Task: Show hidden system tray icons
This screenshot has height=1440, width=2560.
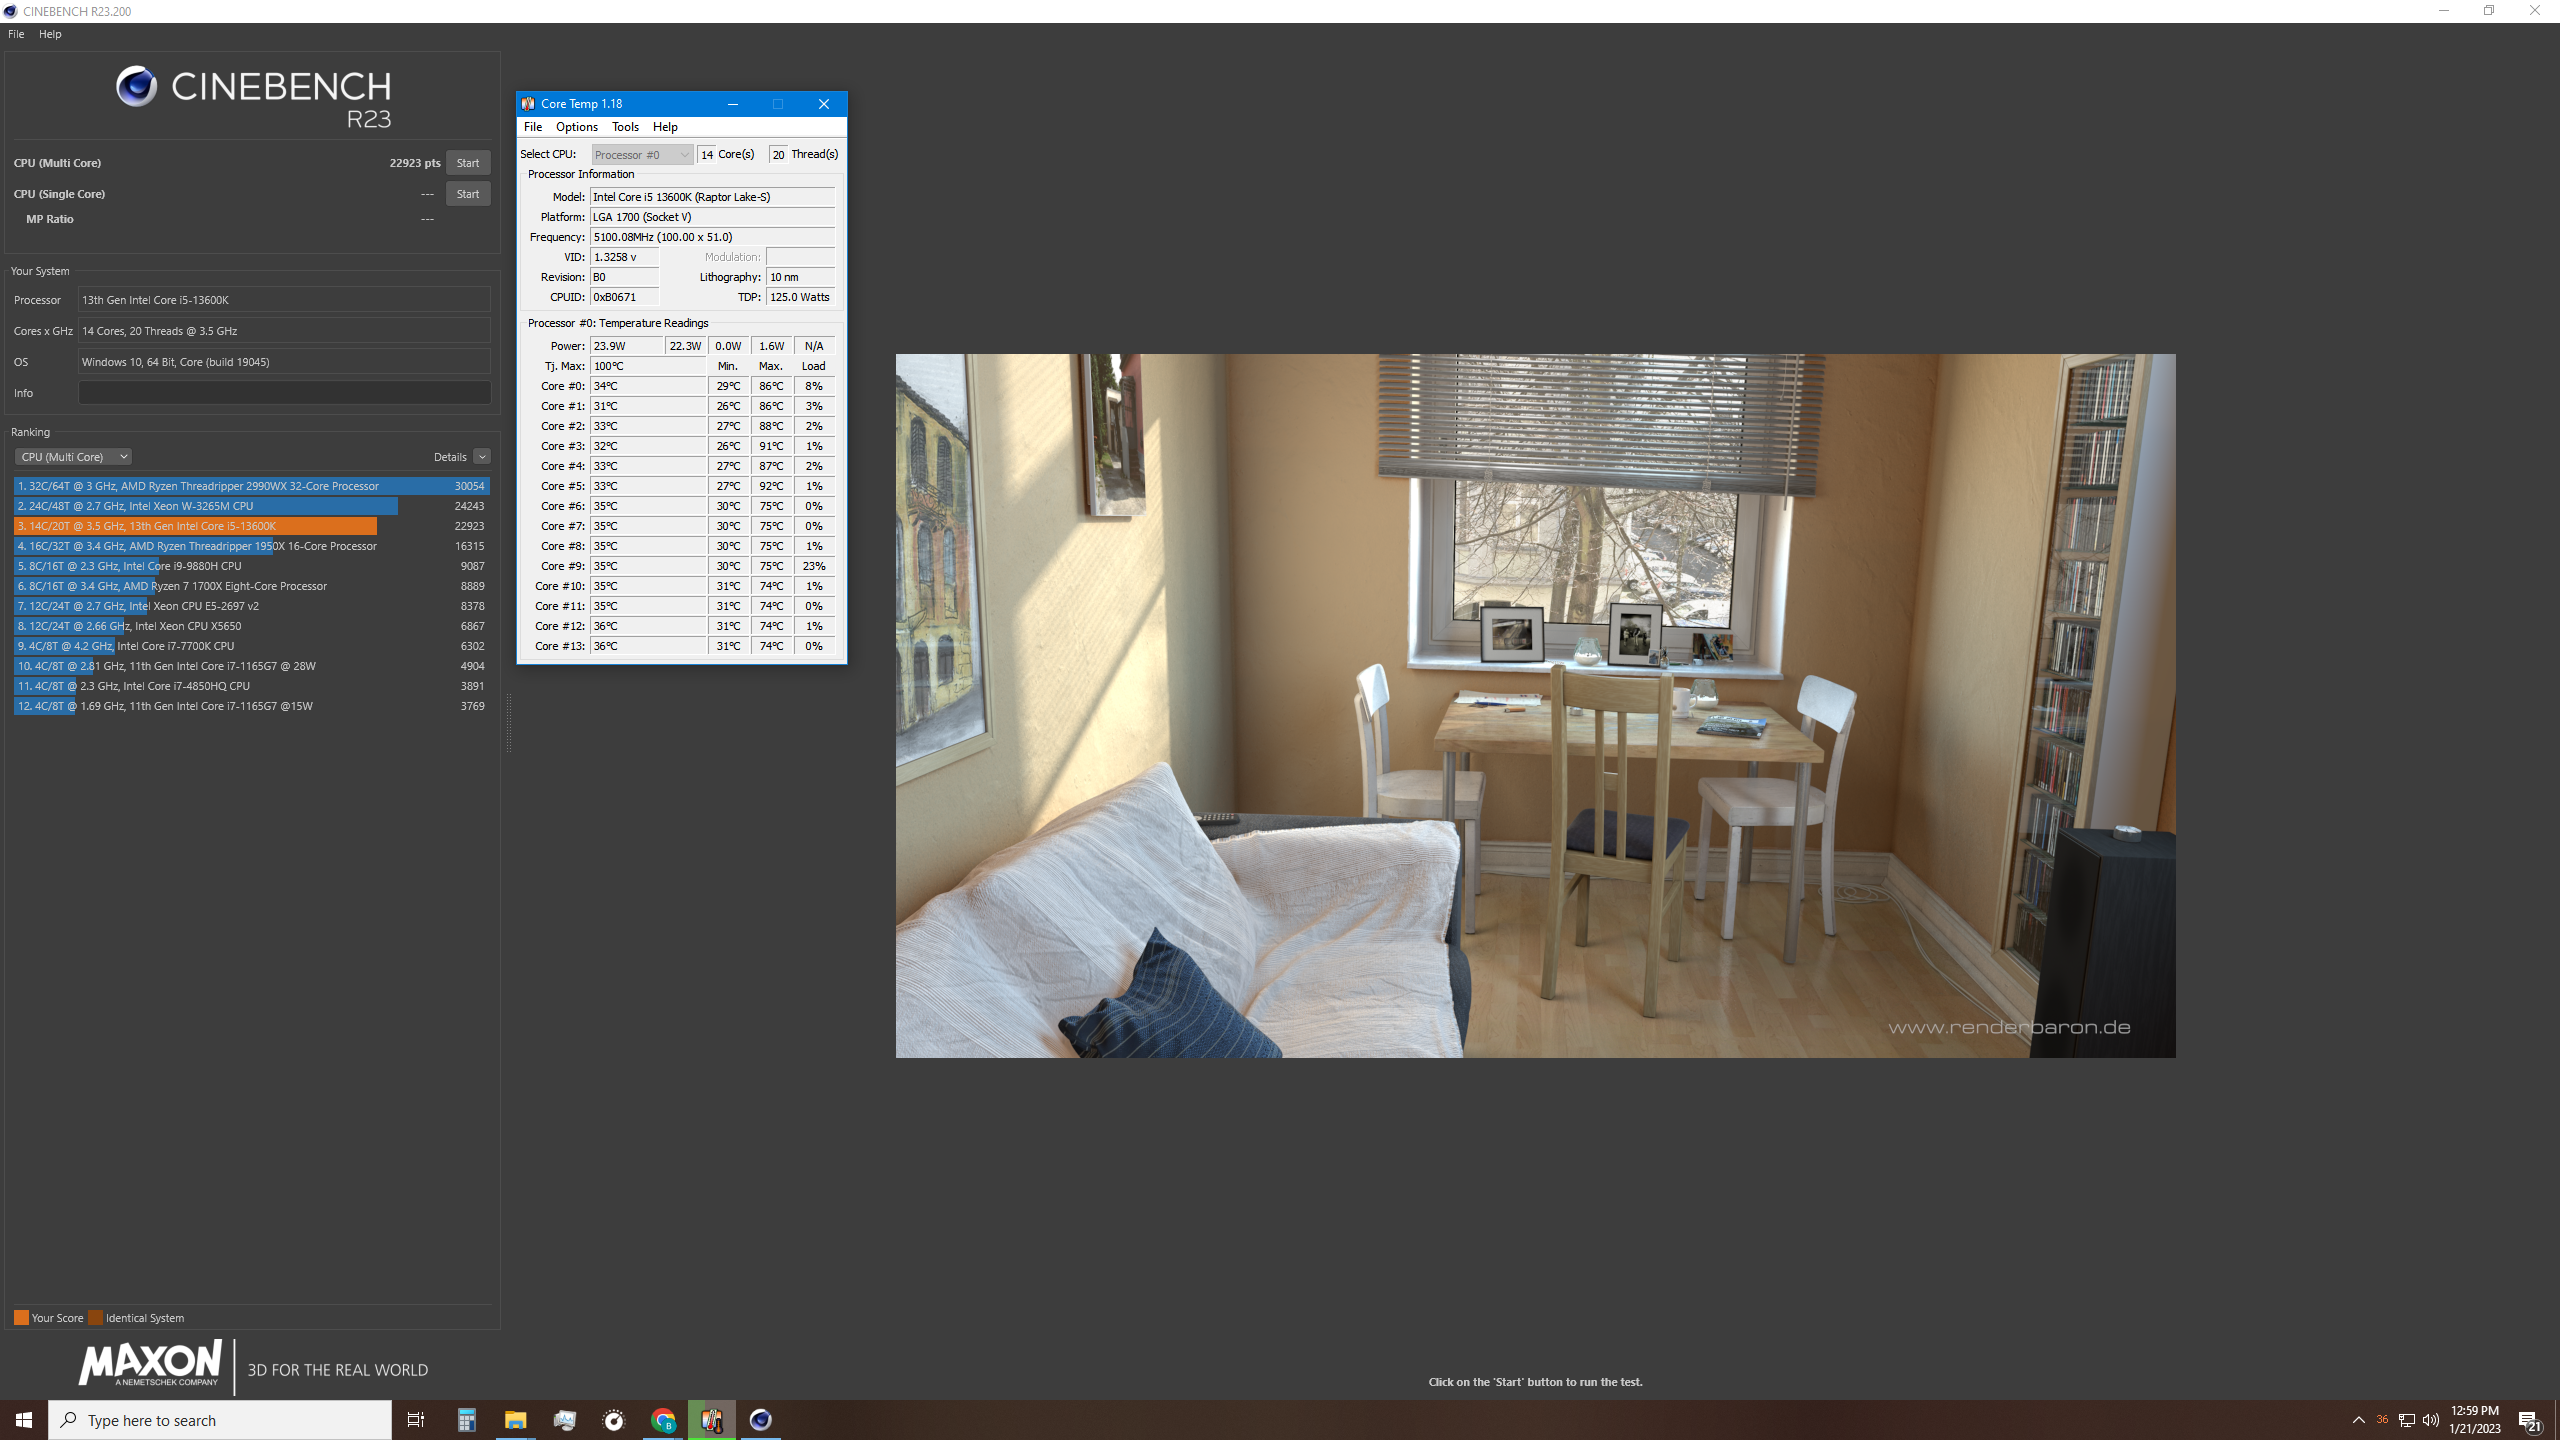Action: (x=2359, y=1420)
